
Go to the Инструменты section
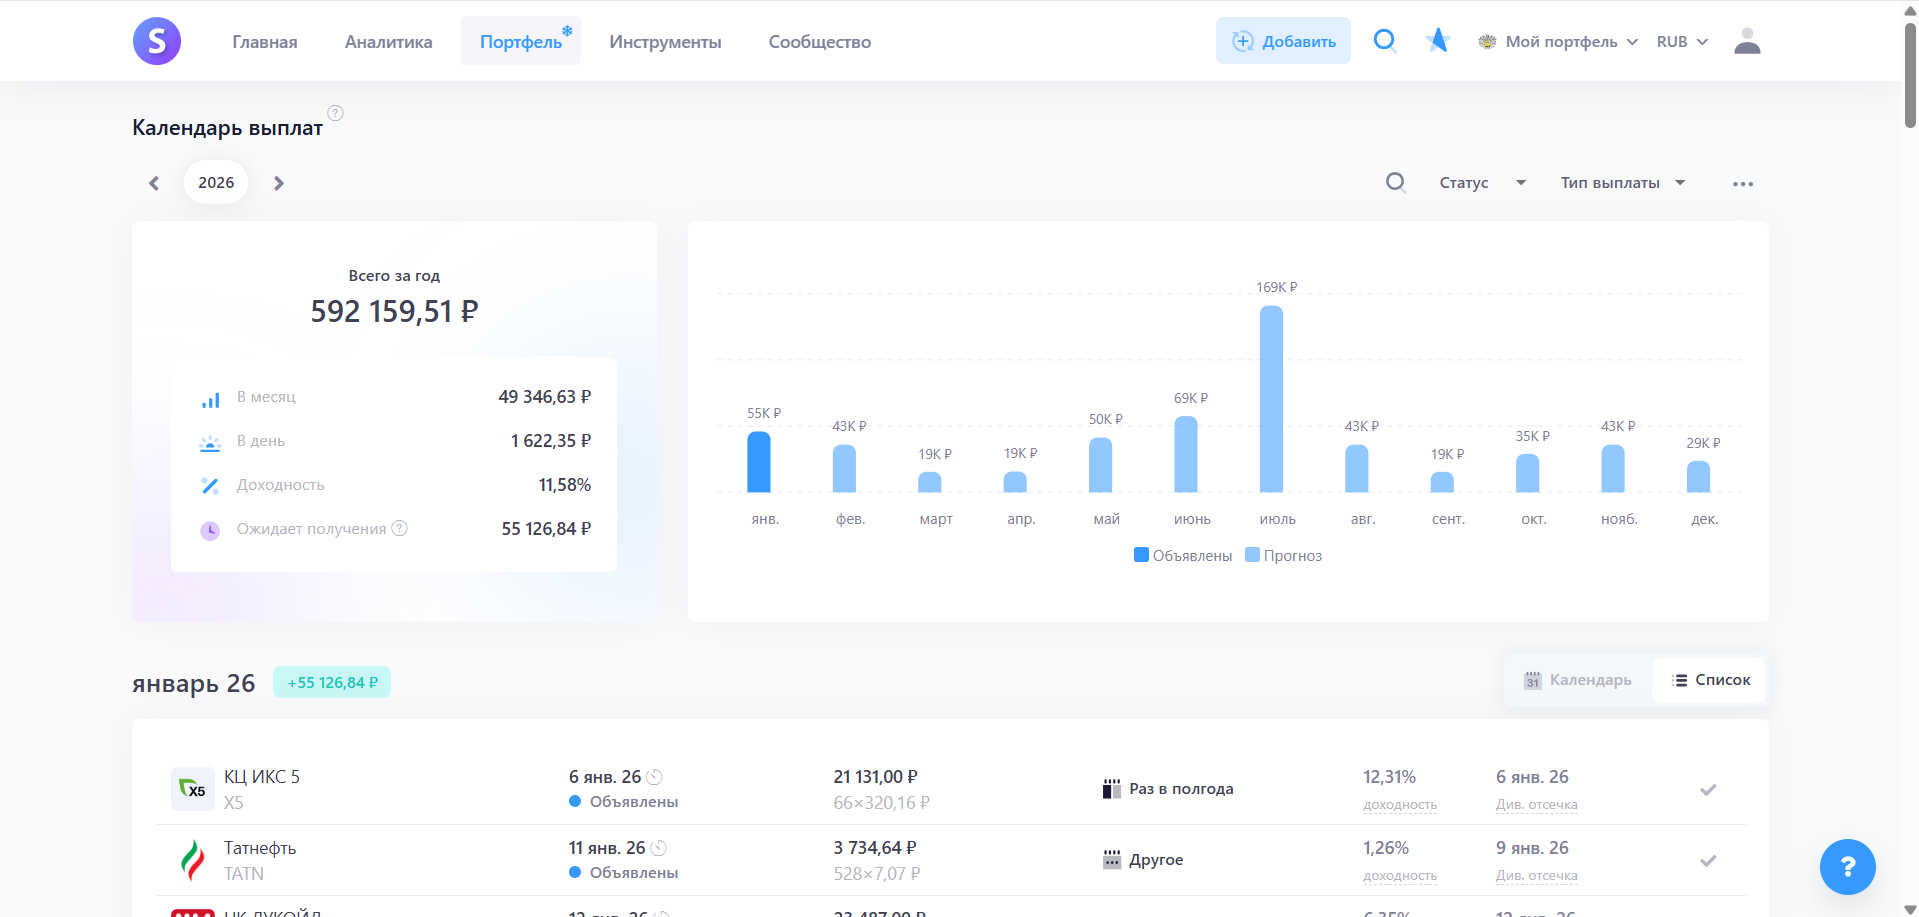665,42
